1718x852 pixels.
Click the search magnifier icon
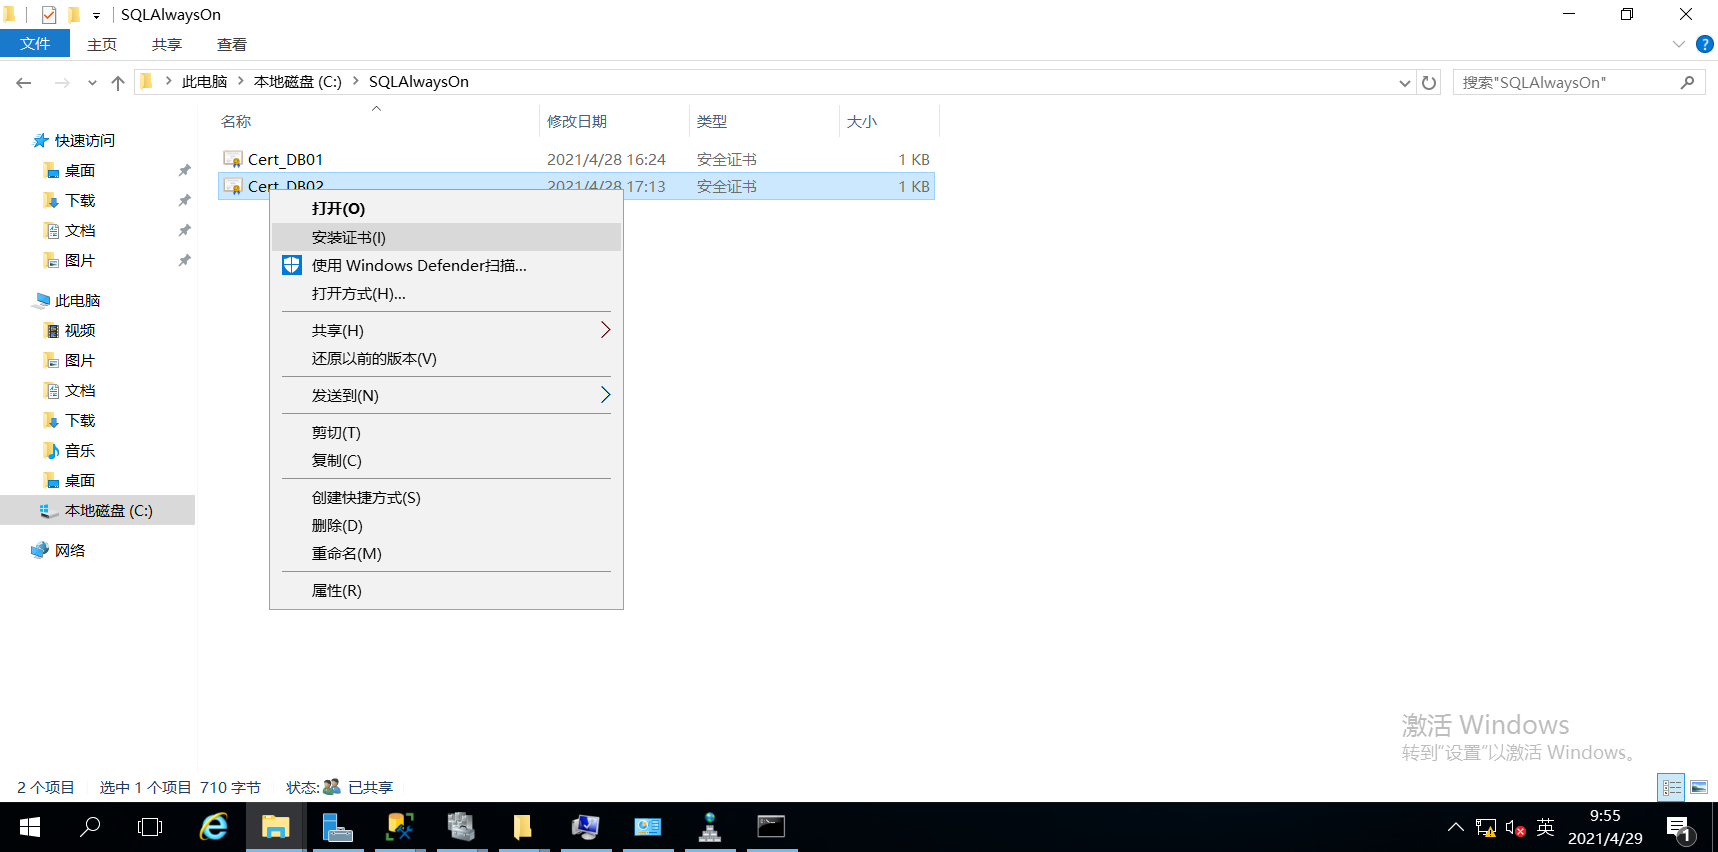pyautogui.click(x=1687, y=82)
